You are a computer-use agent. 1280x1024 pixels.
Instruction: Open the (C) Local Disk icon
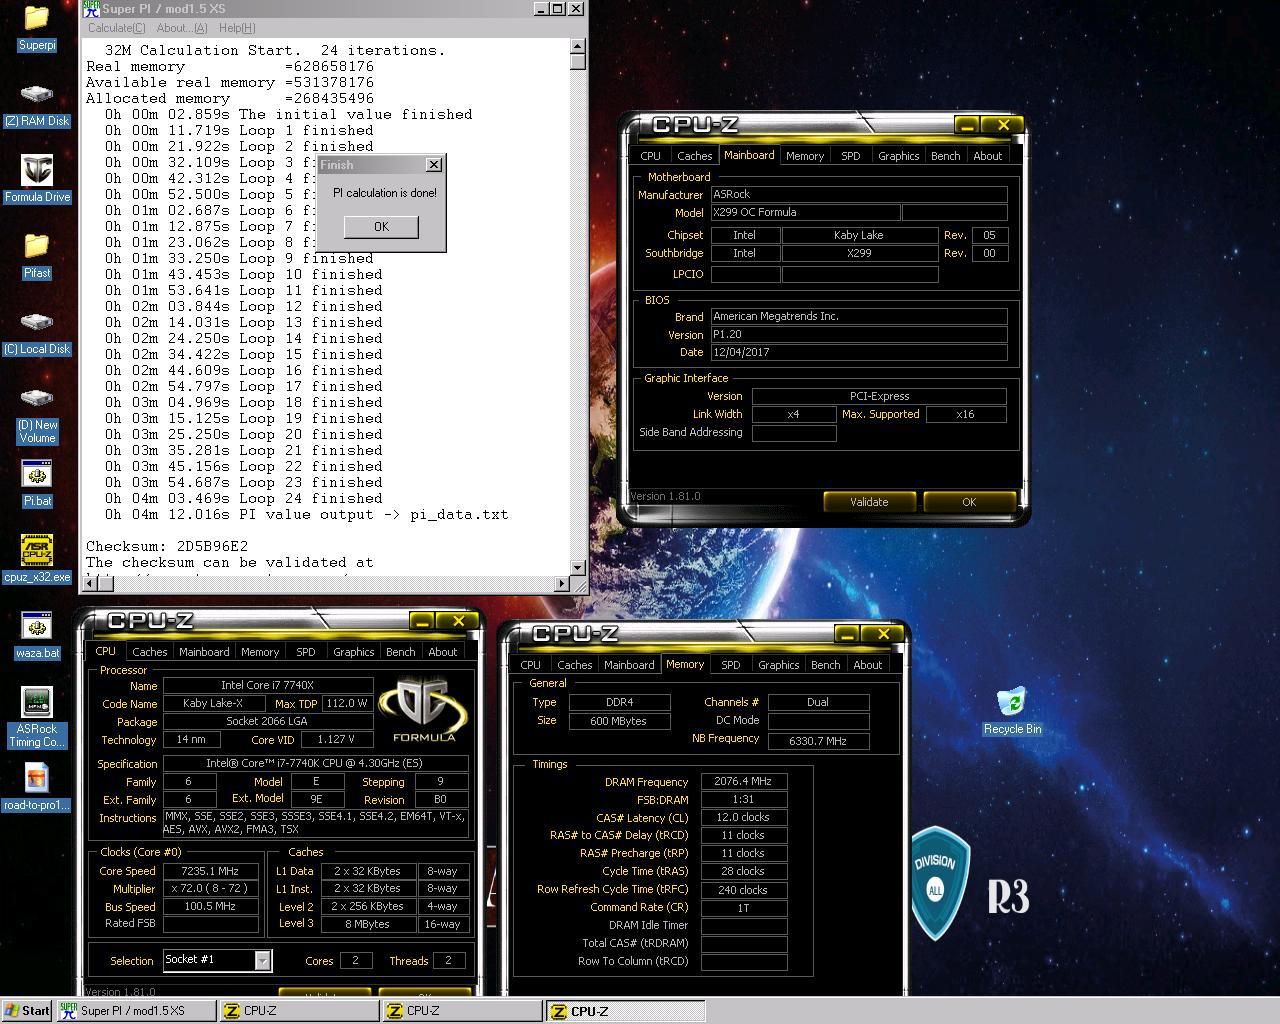pos(37,332)
